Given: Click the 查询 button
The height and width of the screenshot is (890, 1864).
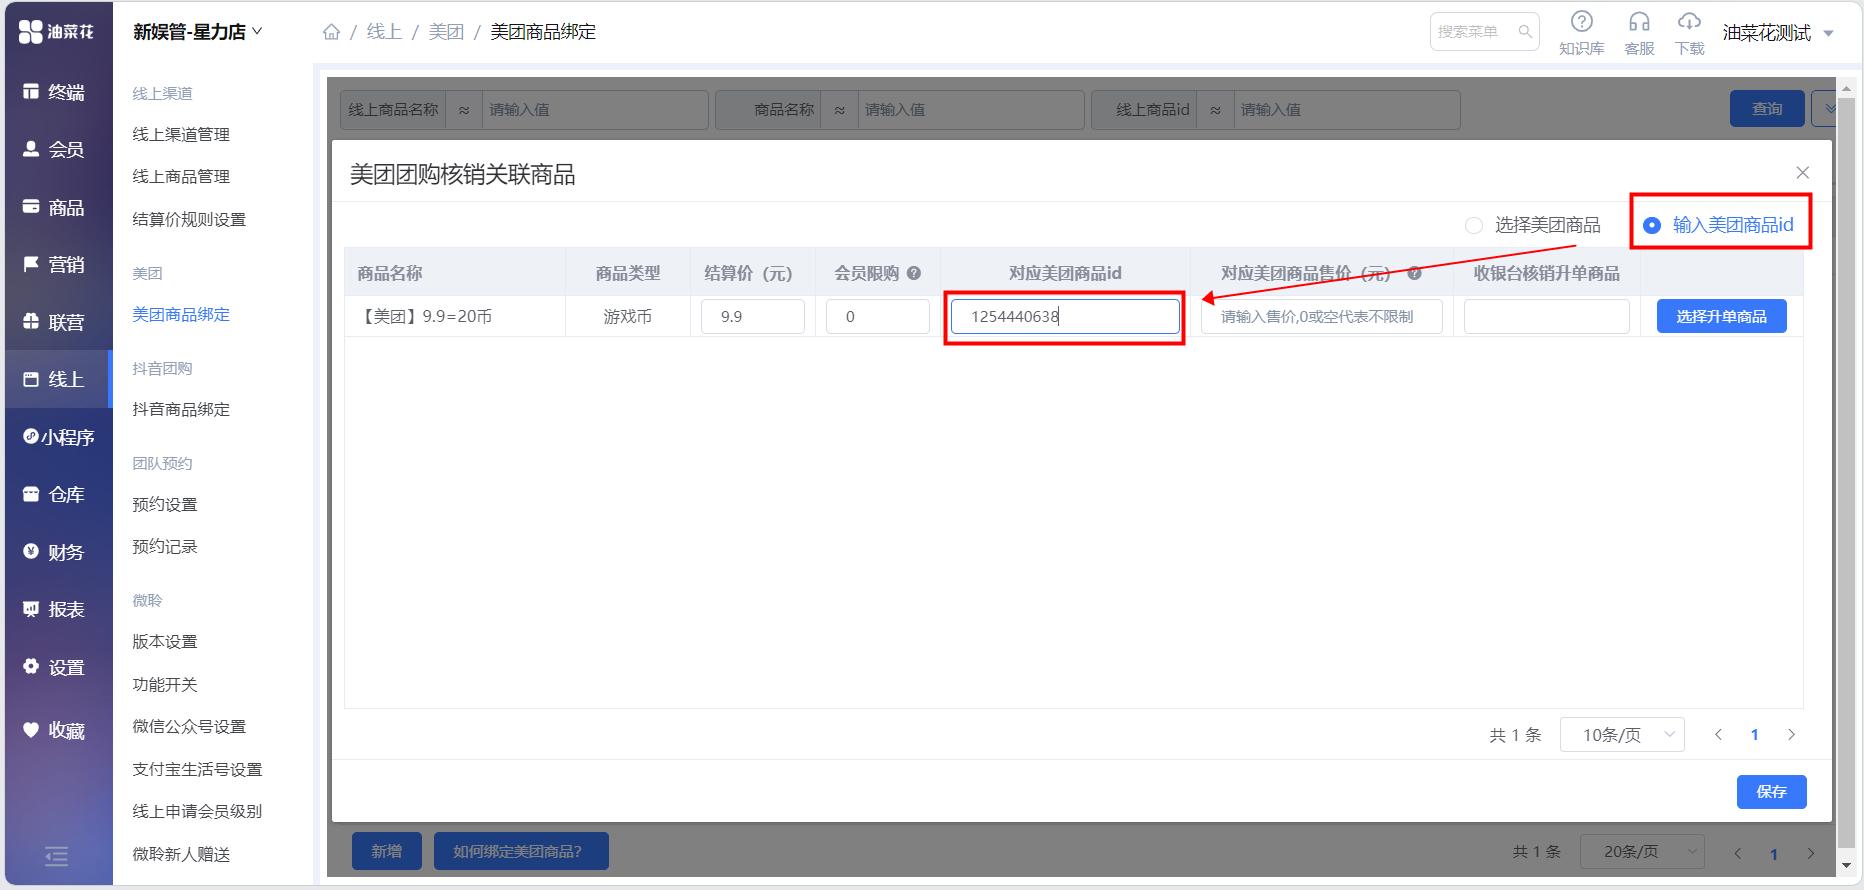Looking at the screenshot, I should (1767, 108).
